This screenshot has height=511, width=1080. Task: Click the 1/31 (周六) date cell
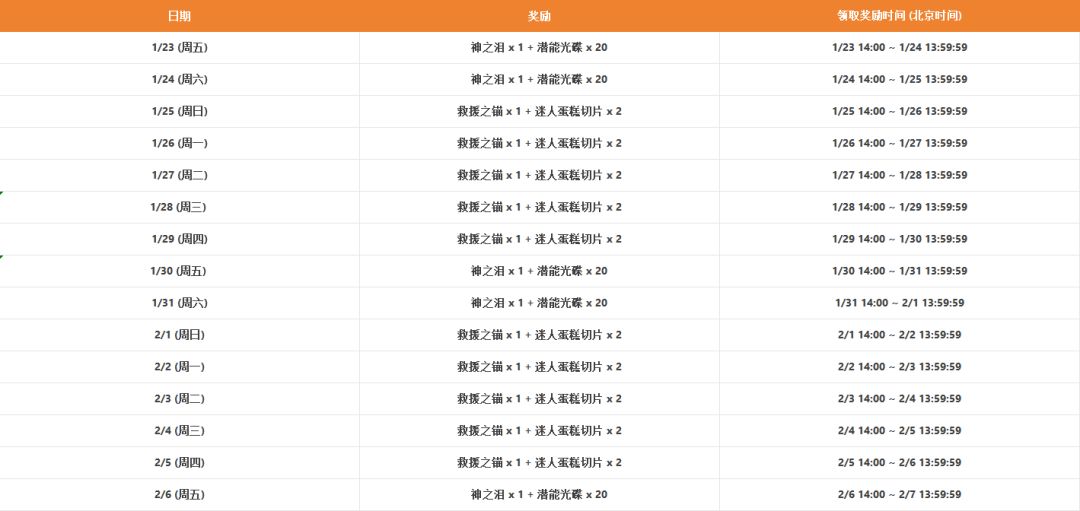pos(179,303)
